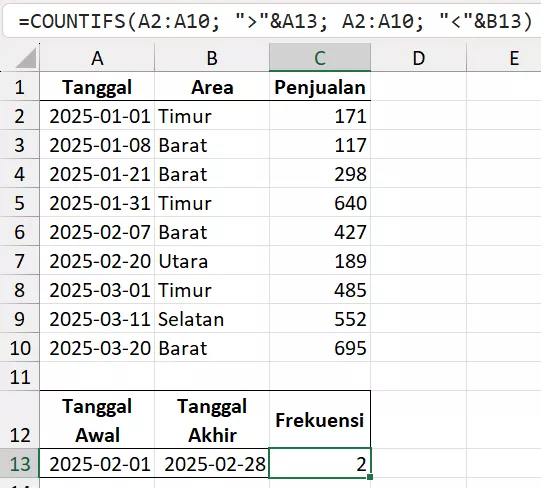Click the Timur cell in row 8
This screenshot has height=489, width=541.
point(212,290)
